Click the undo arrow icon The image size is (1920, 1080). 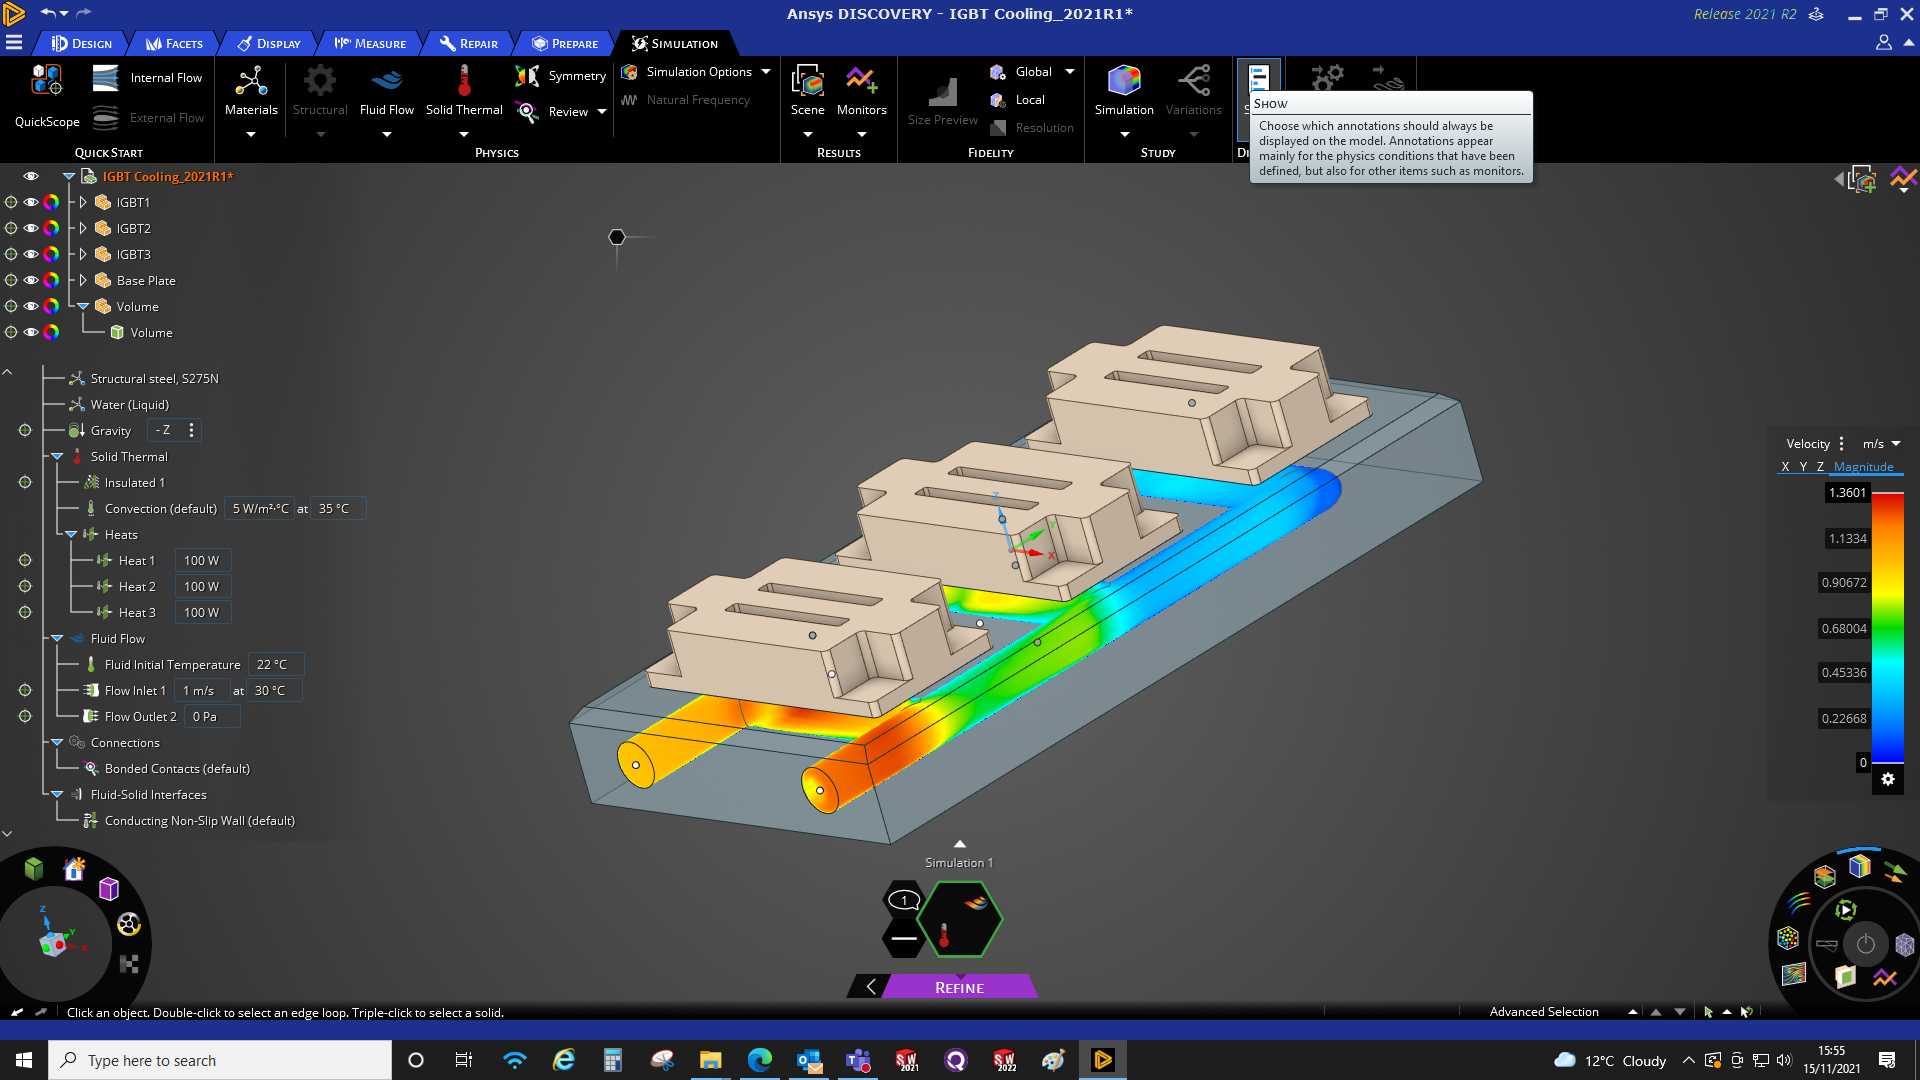[x=48, y=13]
